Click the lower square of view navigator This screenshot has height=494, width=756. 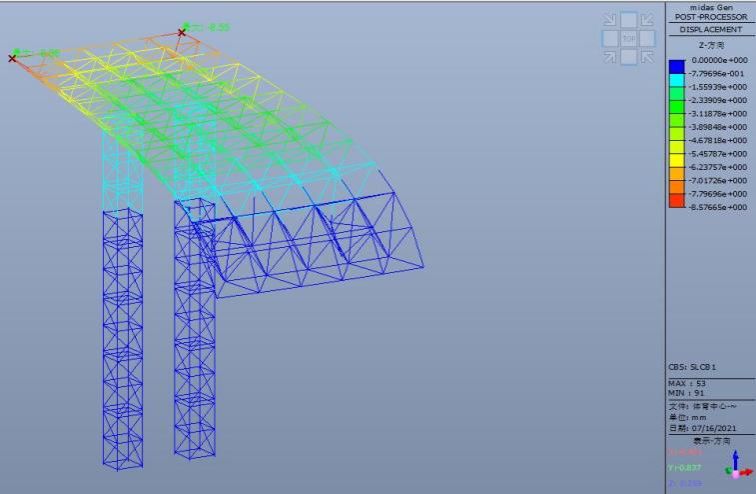[629, 58]
